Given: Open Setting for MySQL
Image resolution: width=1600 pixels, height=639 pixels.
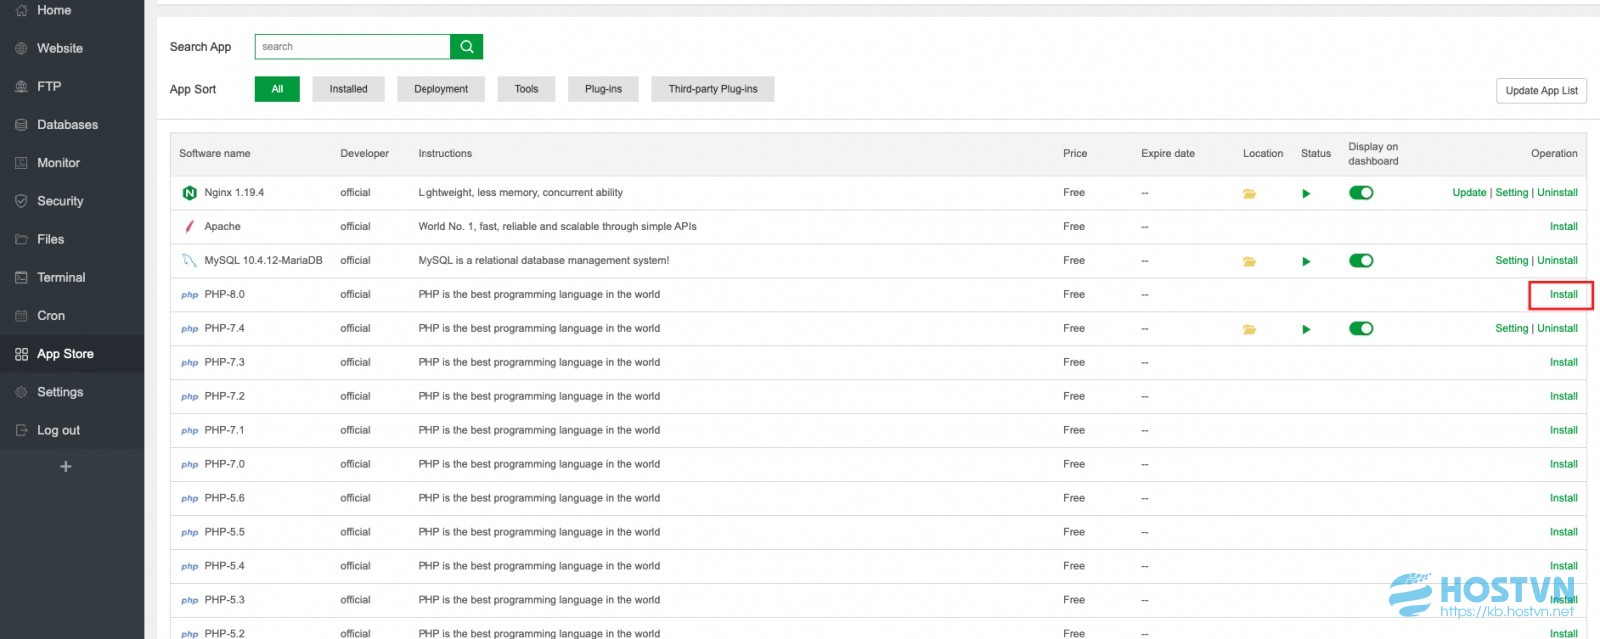Looking at the screenshot, I should pyautogui.click(x=1511, y=261).
